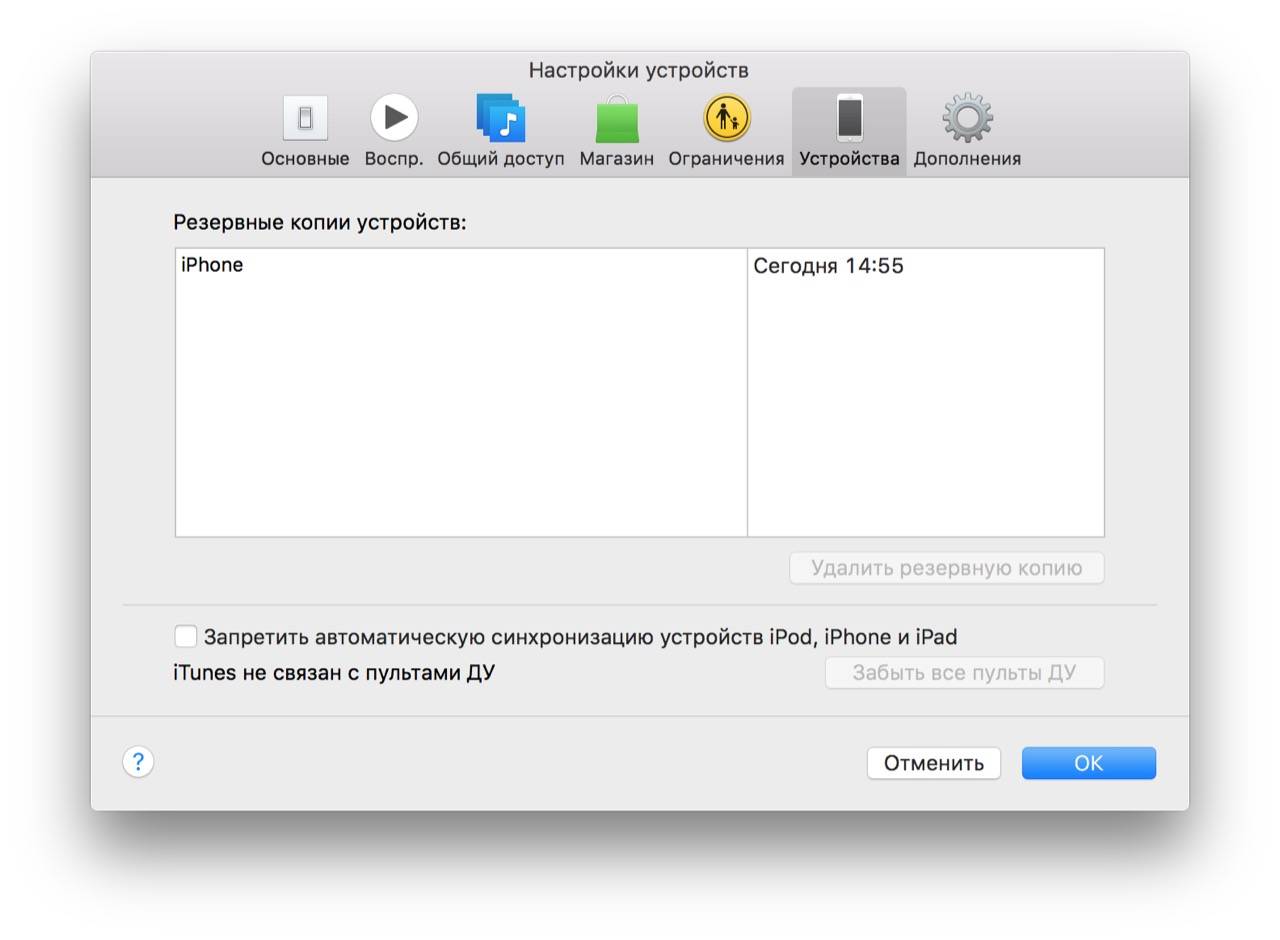Open the Магазин store preferences pane

pyautogui.click(x=616, y=131)
